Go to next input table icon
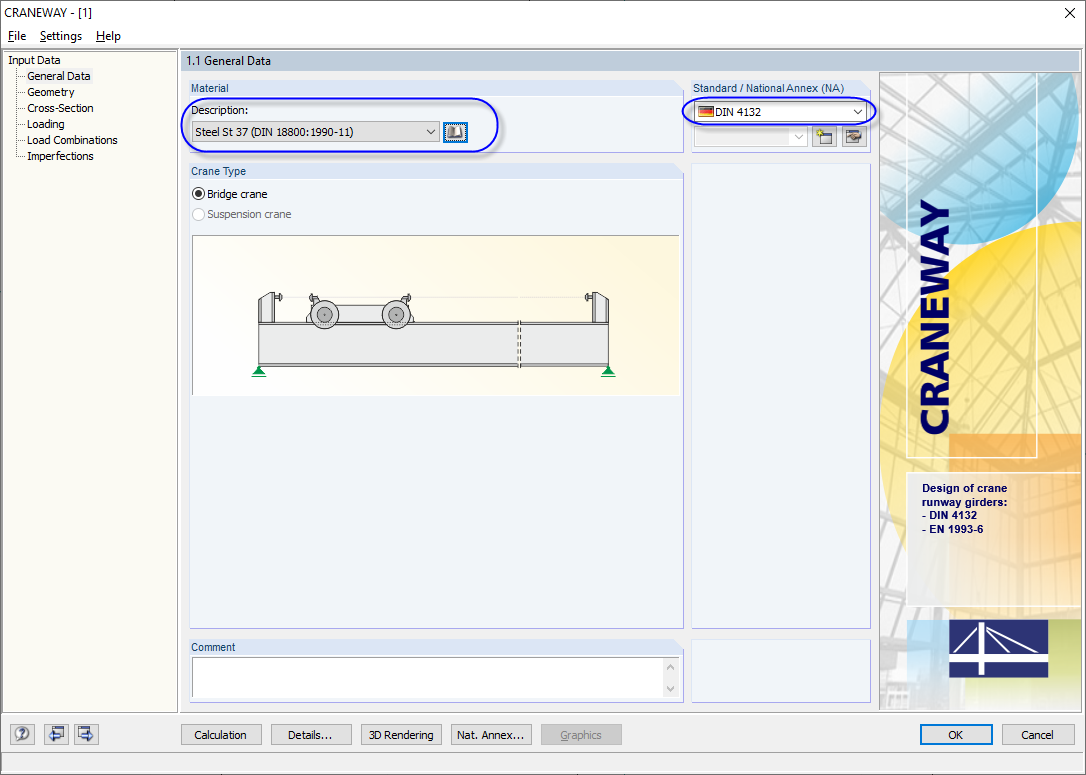 point(86,734)
